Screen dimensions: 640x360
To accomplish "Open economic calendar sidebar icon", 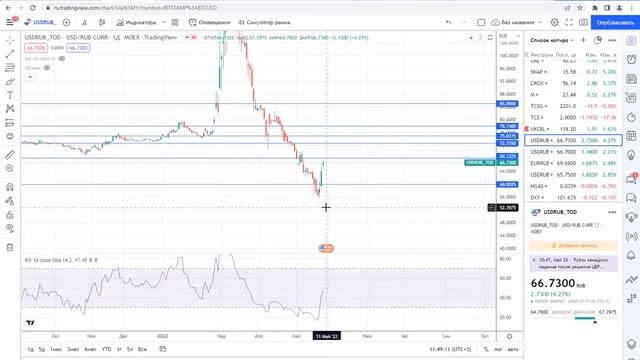I will (x=631, y=136).
